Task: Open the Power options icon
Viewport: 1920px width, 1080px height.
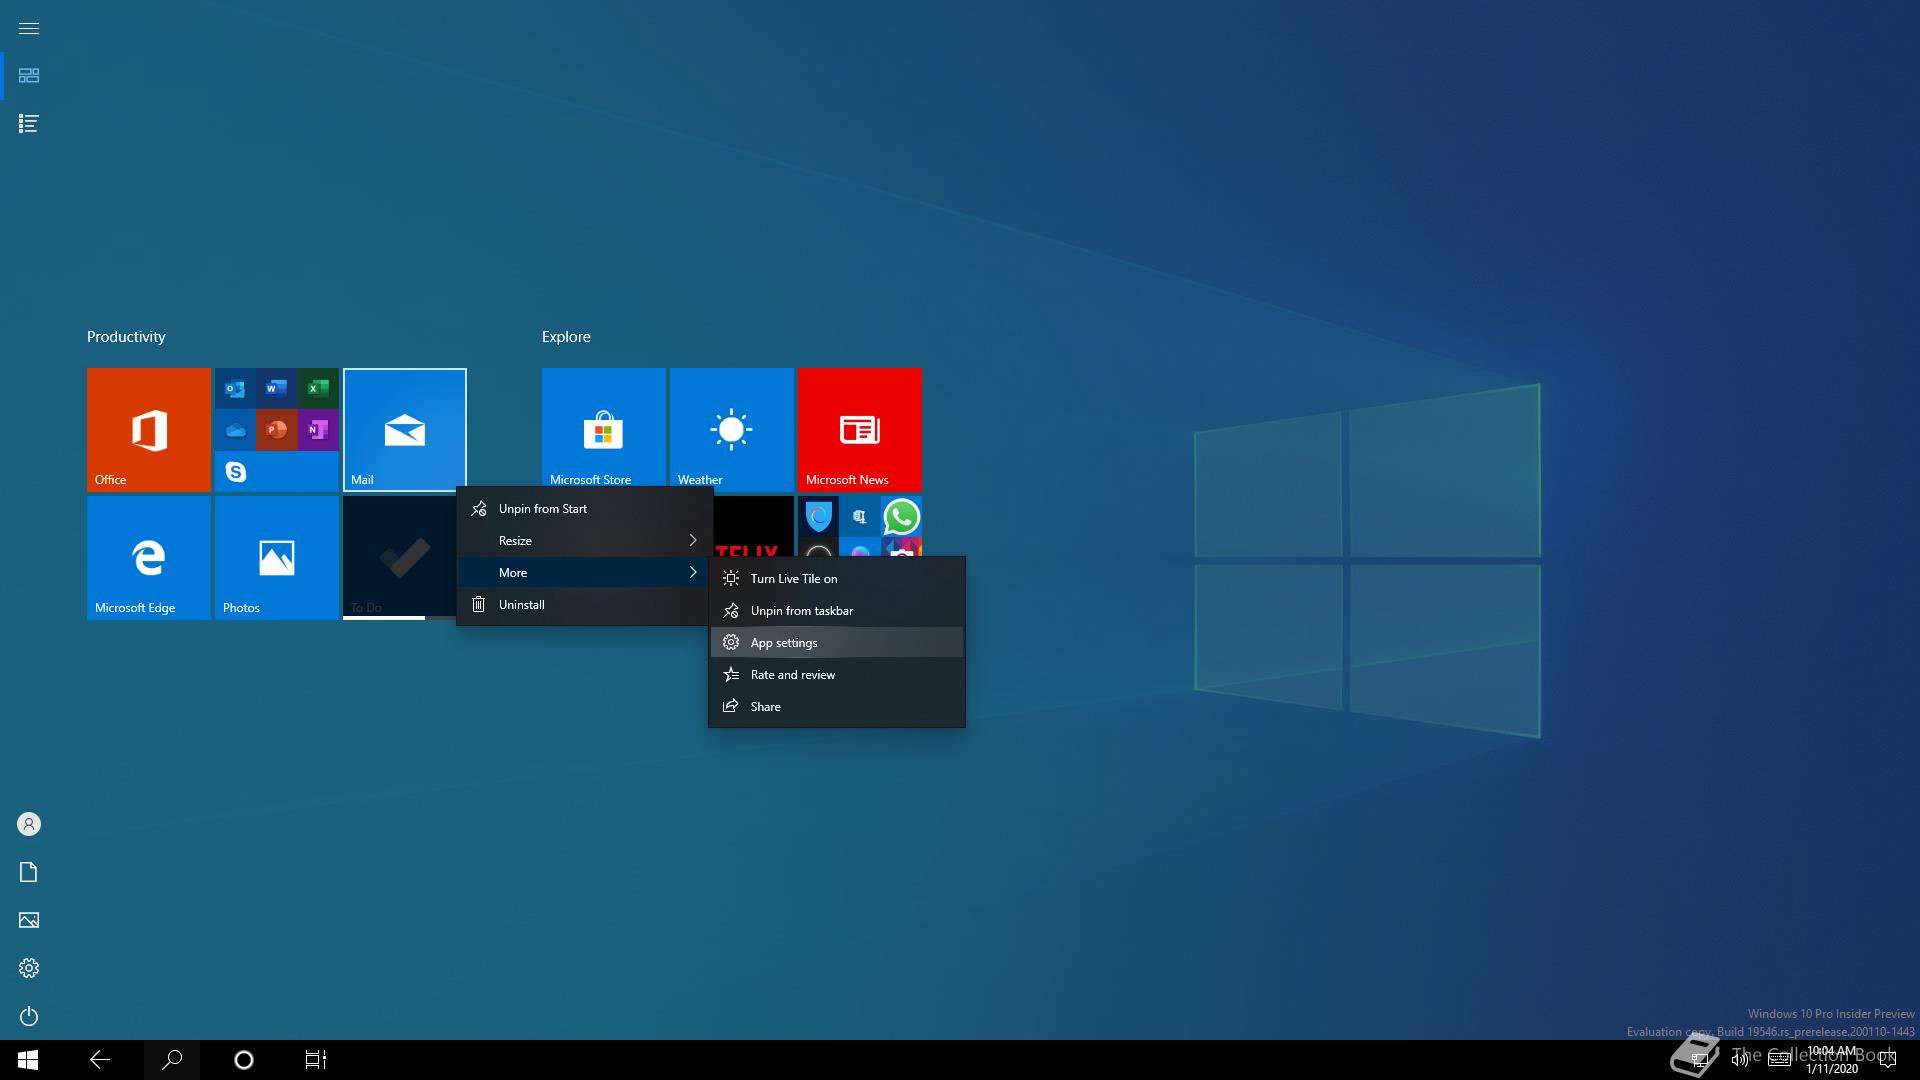Action: [x=29, y=1016]
